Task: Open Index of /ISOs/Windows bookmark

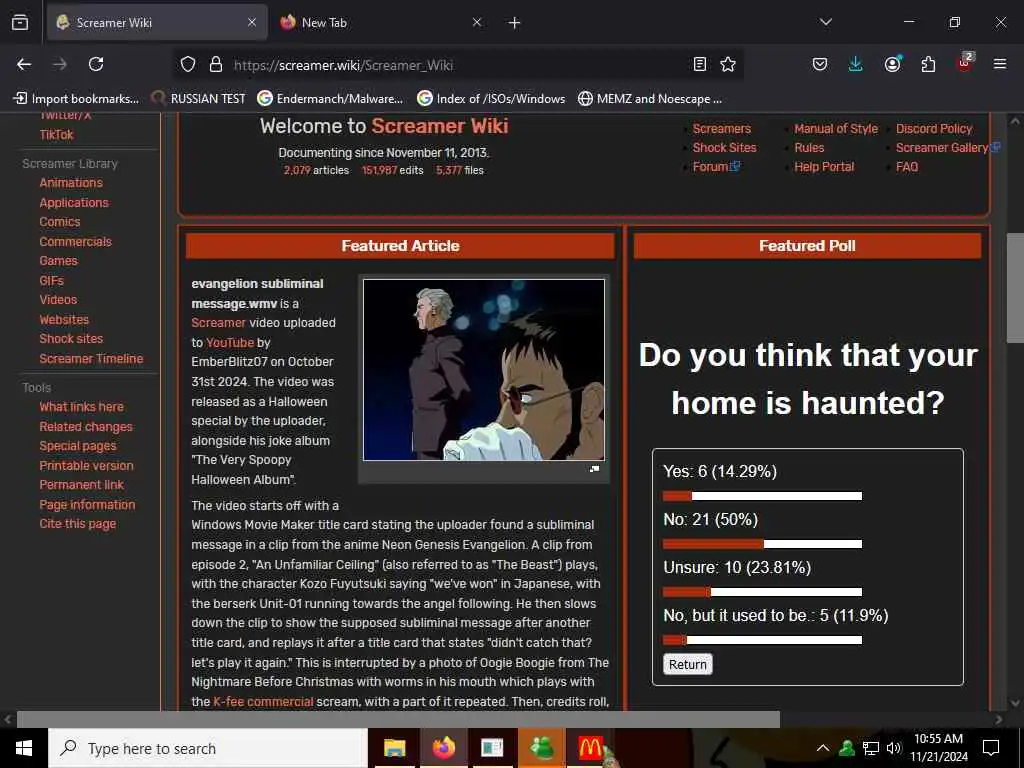Action: 490,99
